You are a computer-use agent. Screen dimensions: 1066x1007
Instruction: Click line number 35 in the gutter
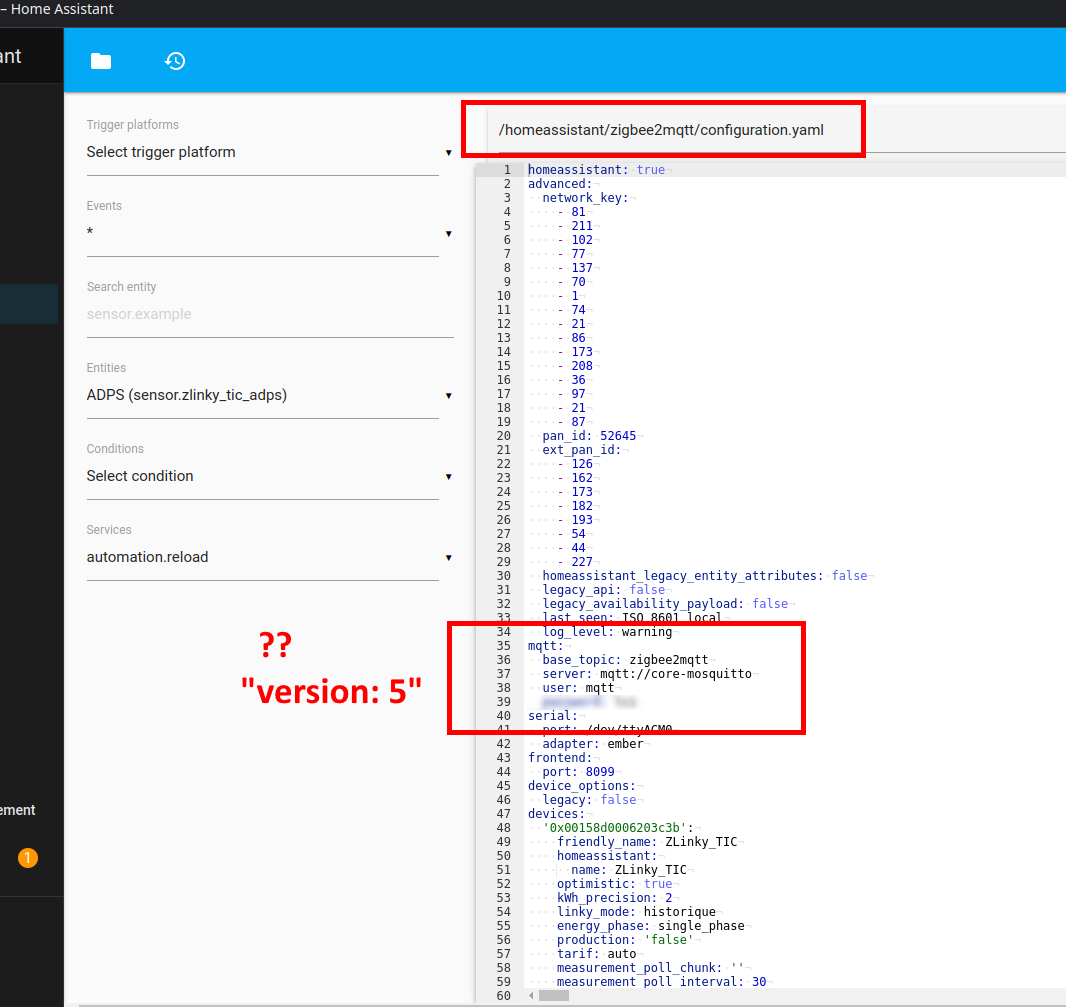503,646
